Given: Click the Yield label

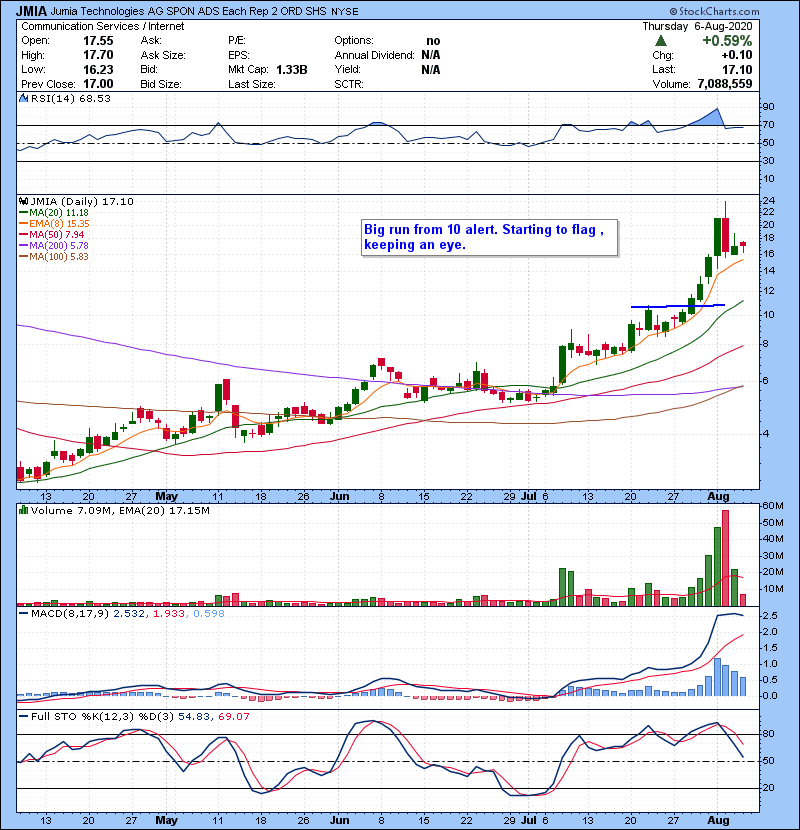Looking at the screenshot, I should point(347,69).
